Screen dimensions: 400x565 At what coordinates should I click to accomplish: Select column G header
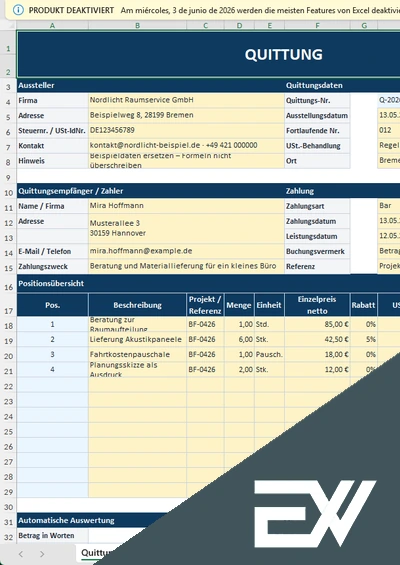[364, 25]
